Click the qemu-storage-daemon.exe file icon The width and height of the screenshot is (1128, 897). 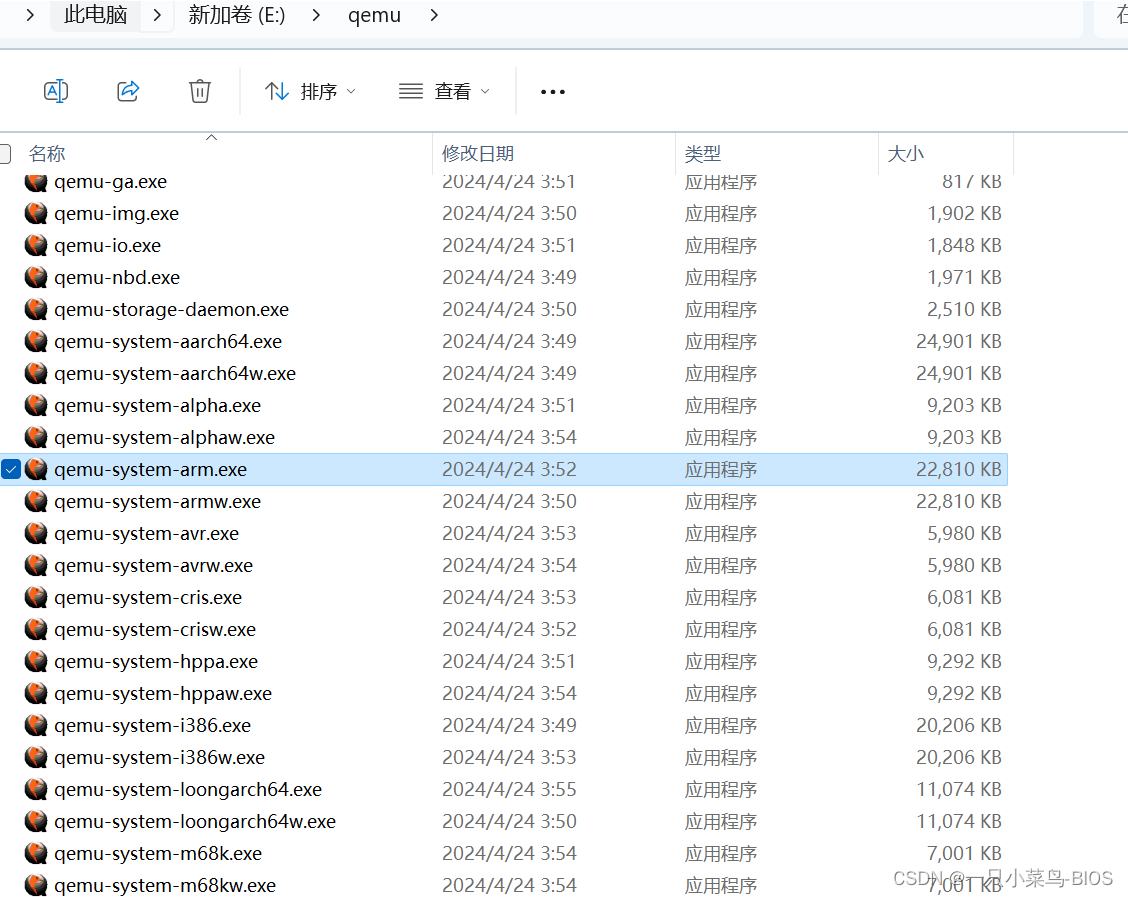click(x=36, y=309)
